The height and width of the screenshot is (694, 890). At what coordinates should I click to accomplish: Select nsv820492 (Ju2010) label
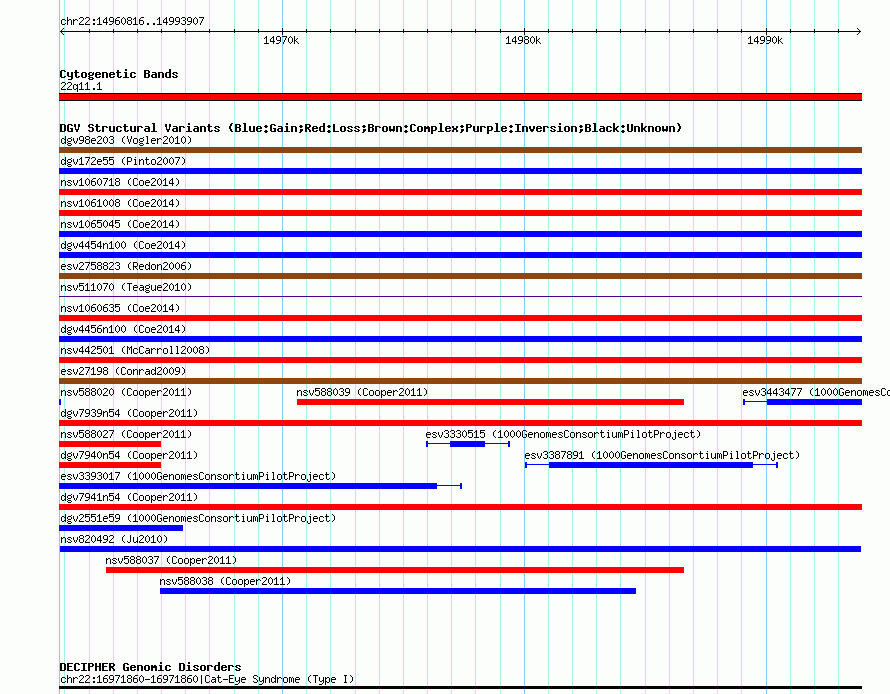pyautogui.click(x=114, y=539)
